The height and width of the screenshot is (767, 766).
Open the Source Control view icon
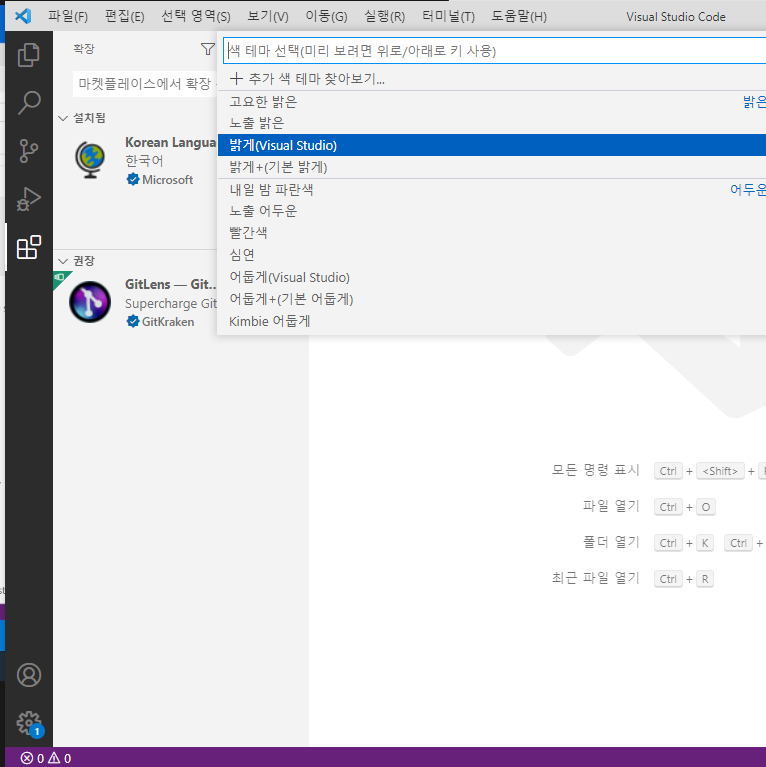[x=29, y=151]
